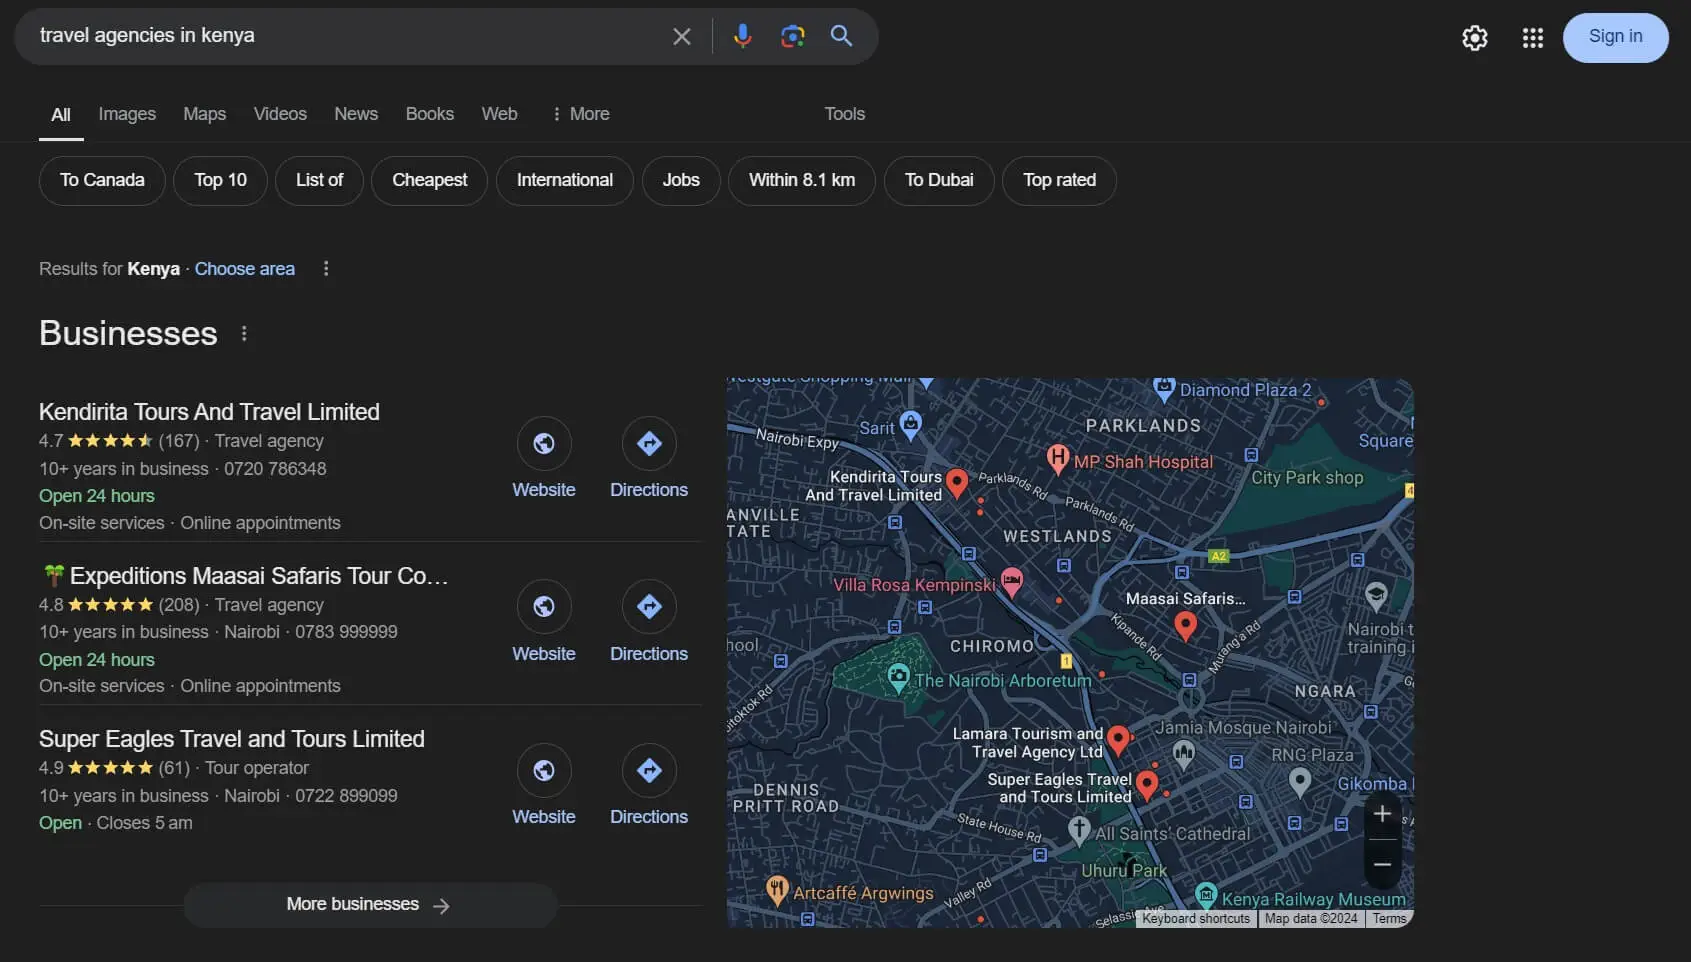
Task: Click Villa Rosa Kempinski hotel marker
Action: click(1012, 582)
